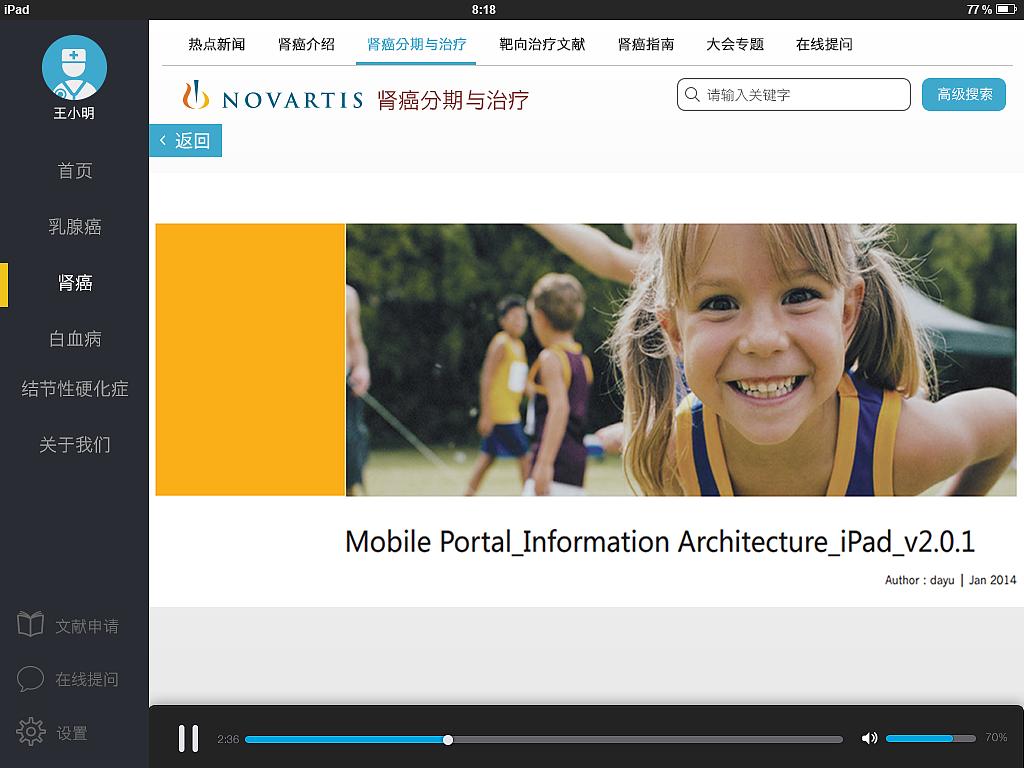The width and height of the screenshot is (1024, 768).
Task: Click the back arrow on the 返回 button
Action: [x=164, y=140]
